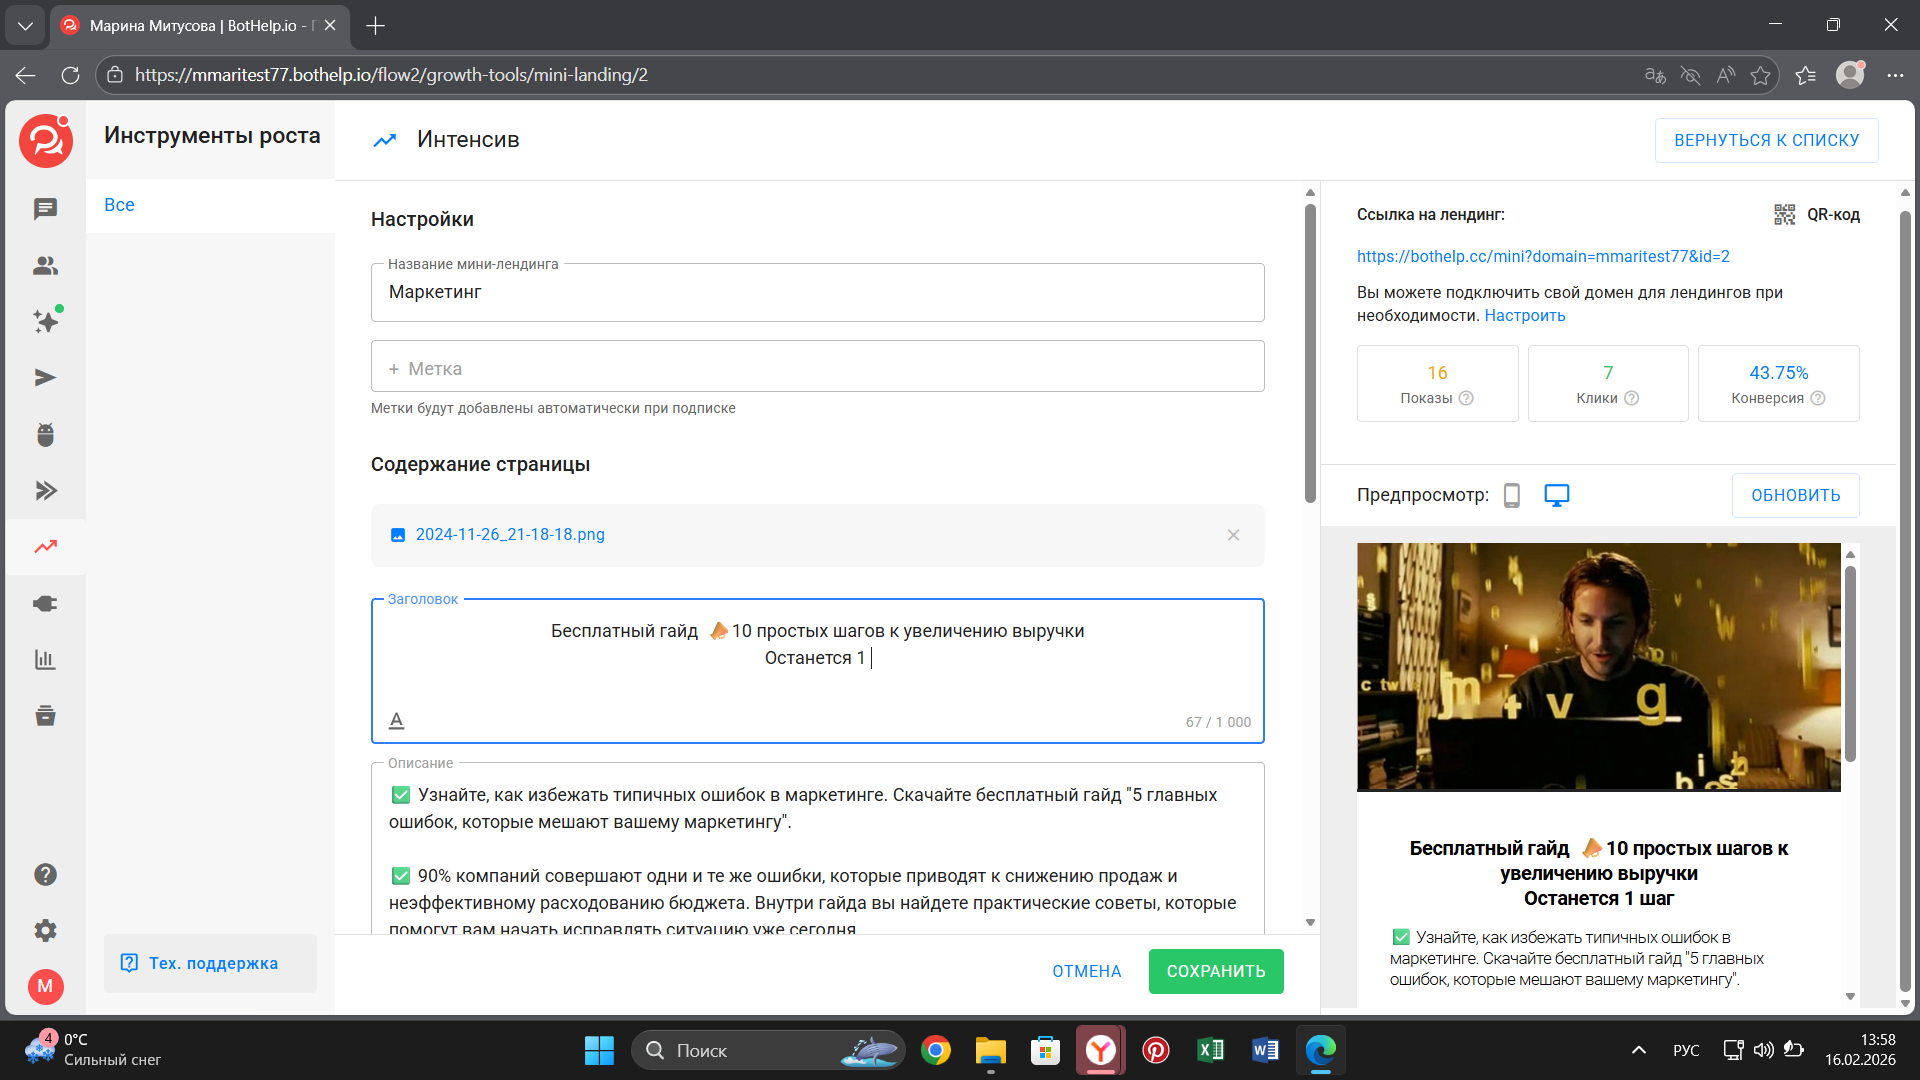Open the chats section in the sidebar
This screenshot has width=1920, height=1080.
point(45,209)
